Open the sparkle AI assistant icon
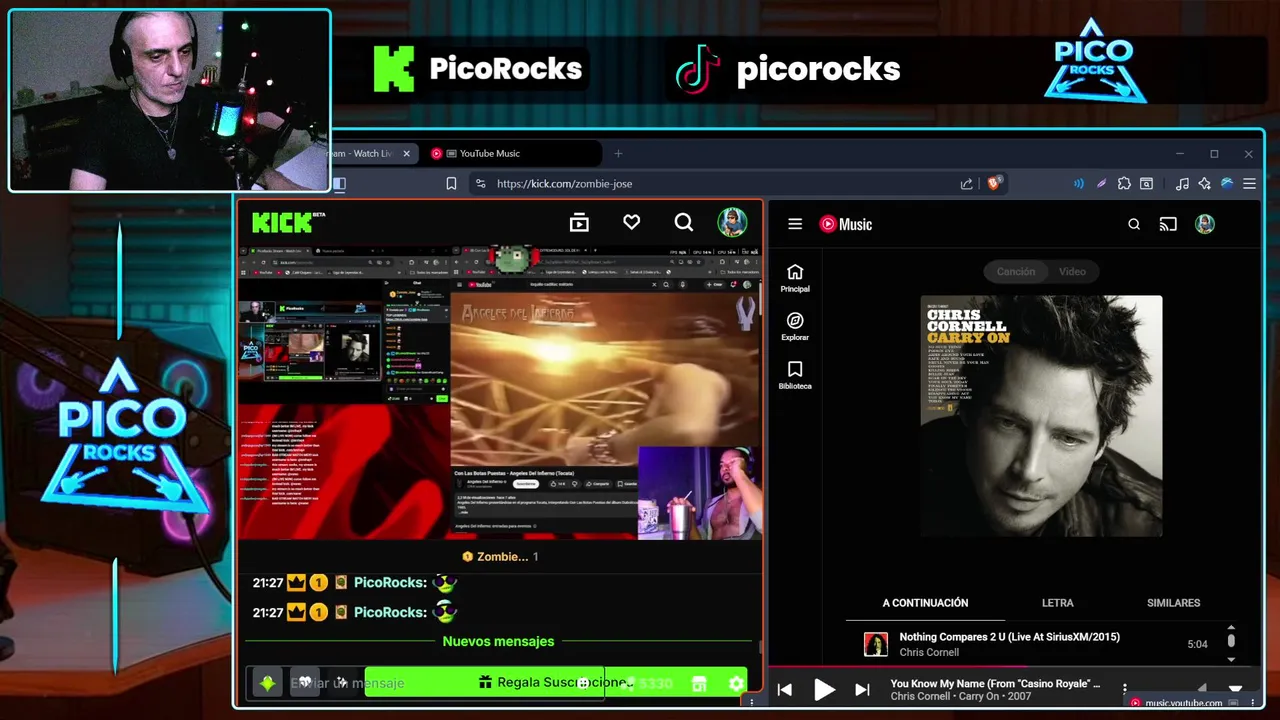 [x=1204, y=184]
